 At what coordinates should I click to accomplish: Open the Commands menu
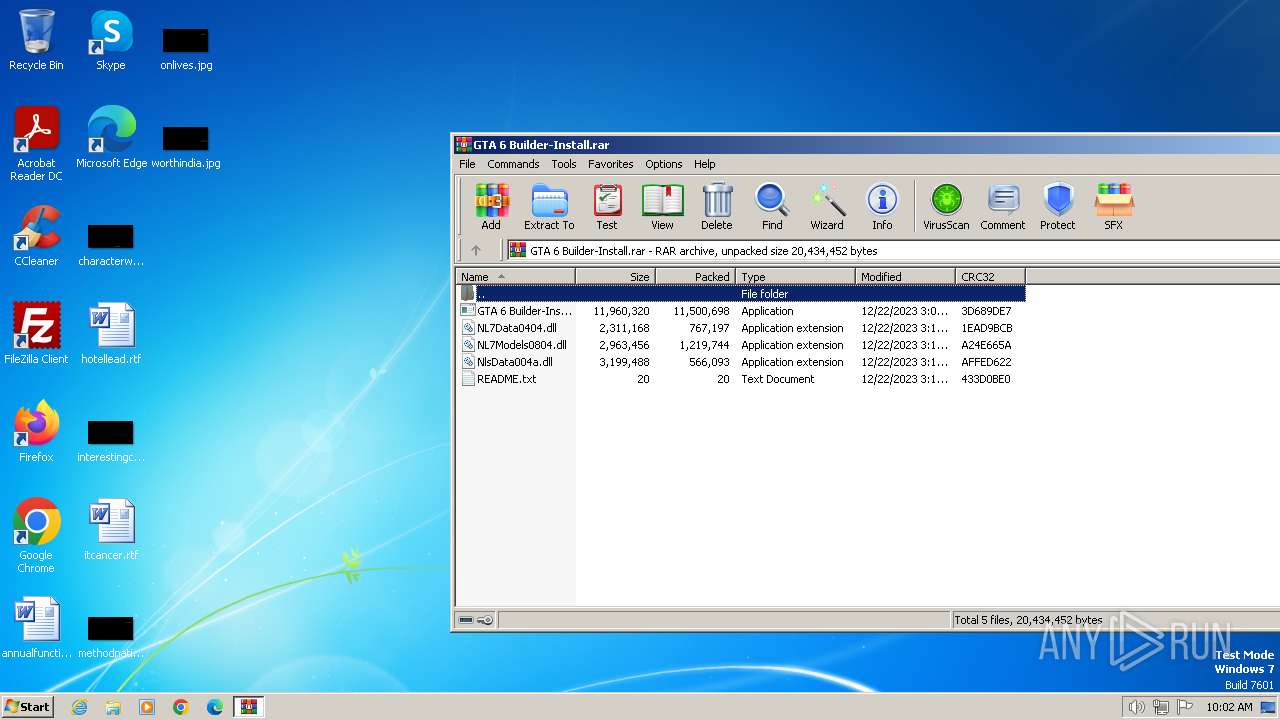coord(513,164)
